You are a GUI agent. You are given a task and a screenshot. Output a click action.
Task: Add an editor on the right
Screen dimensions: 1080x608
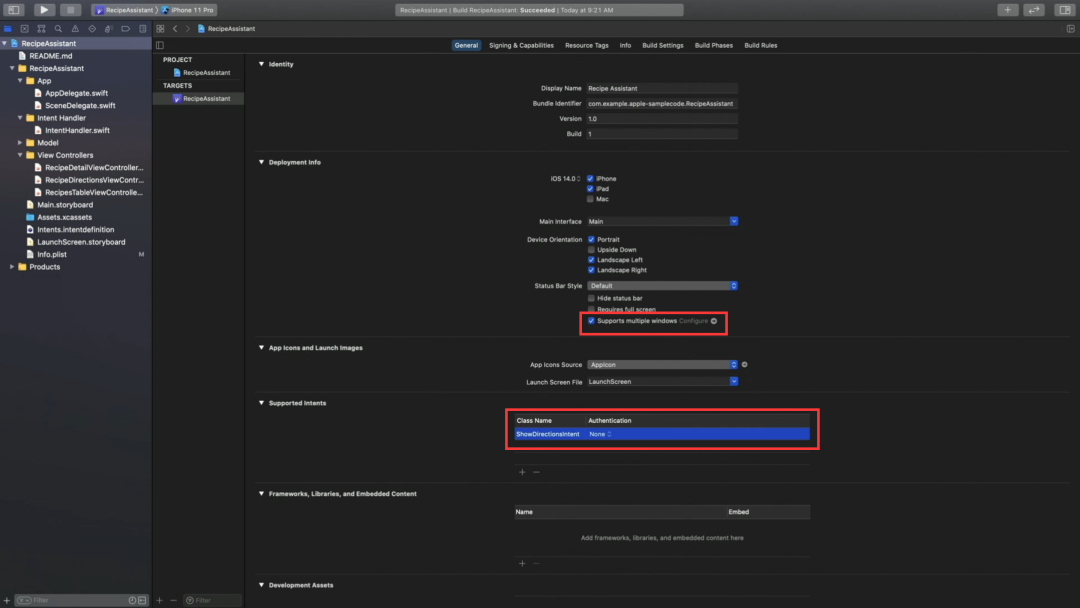click(x=1070, y=29)
